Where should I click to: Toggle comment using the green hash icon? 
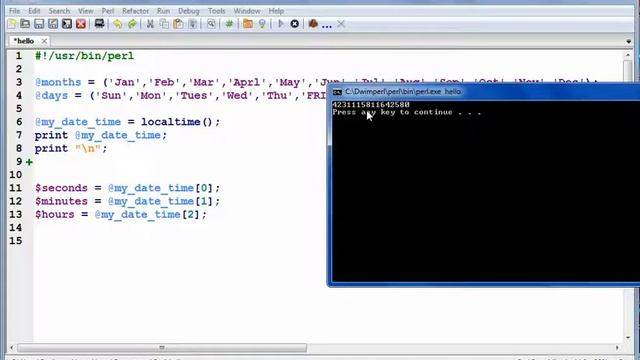(x=229, y=24)
